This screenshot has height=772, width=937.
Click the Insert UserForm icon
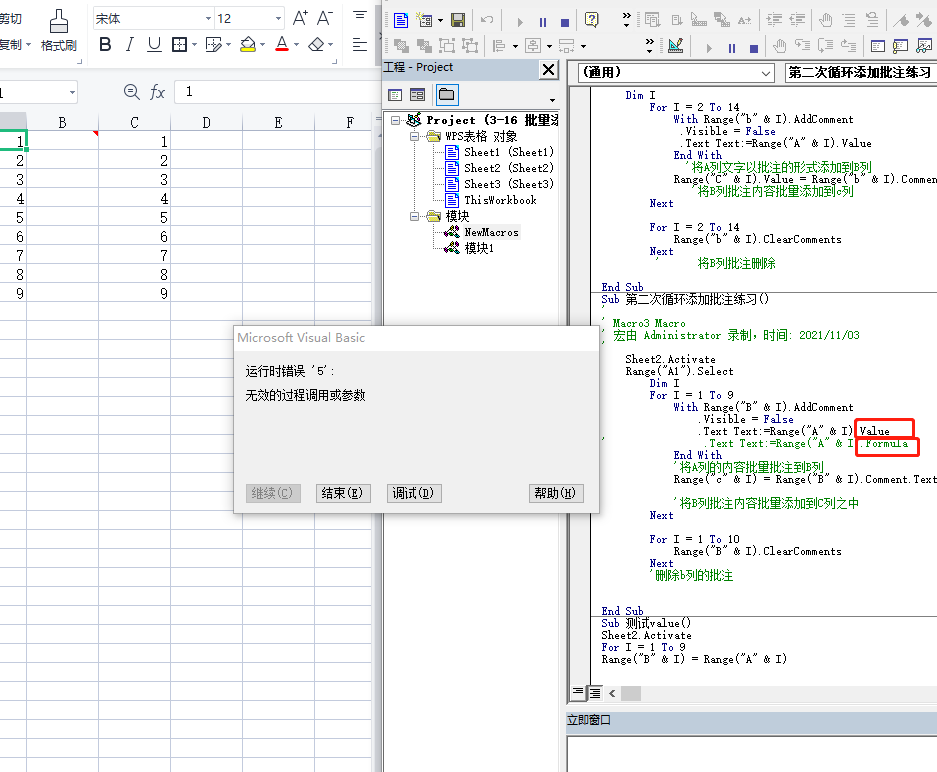tap(424, 20)
